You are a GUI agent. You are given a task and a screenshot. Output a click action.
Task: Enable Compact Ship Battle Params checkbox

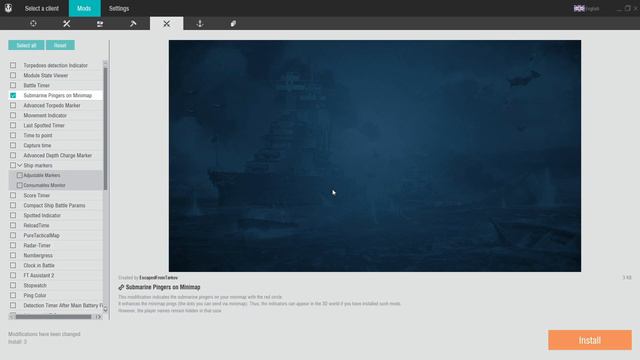click(x=13, y=205)
